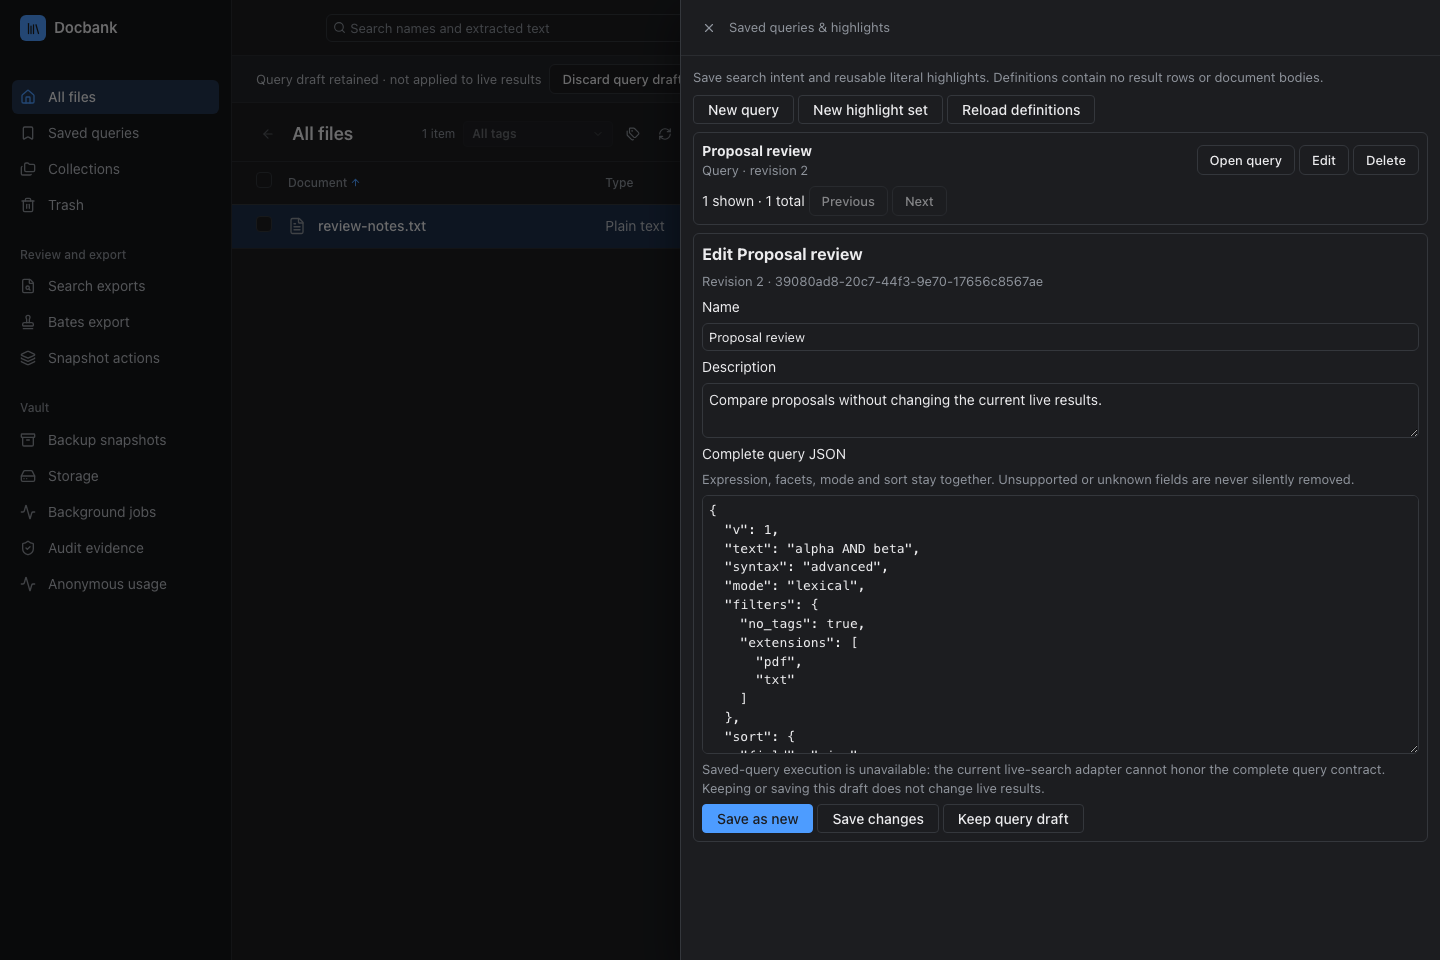Click the Previous pagination button
The width and height of the screenshot is (1440, 960).
click(x=848, y=201)
